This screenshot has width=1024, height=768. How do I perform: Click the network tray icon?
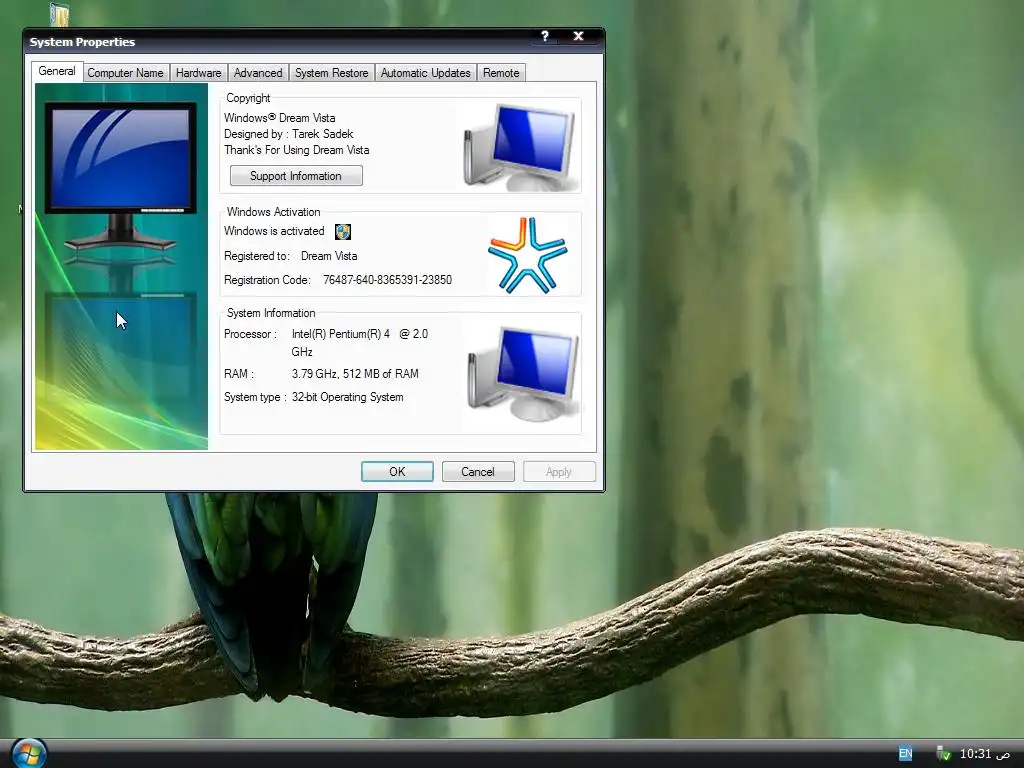(943, 754)
